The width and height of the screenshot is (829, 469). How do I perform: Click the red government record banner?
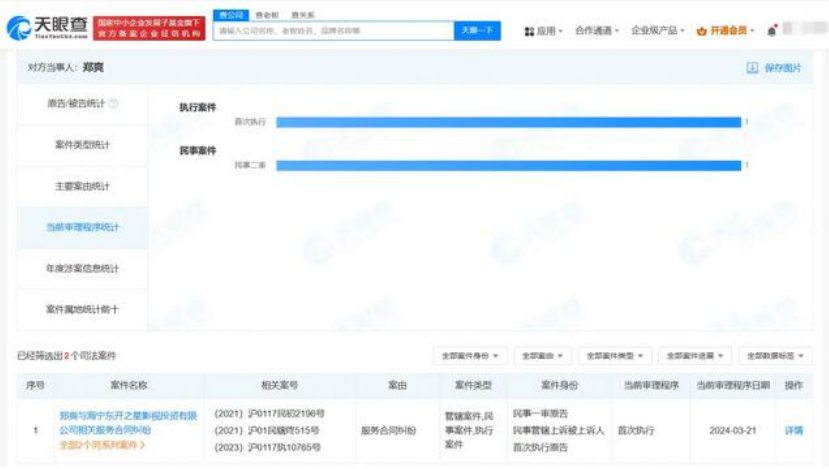click(x=149, y=28)
